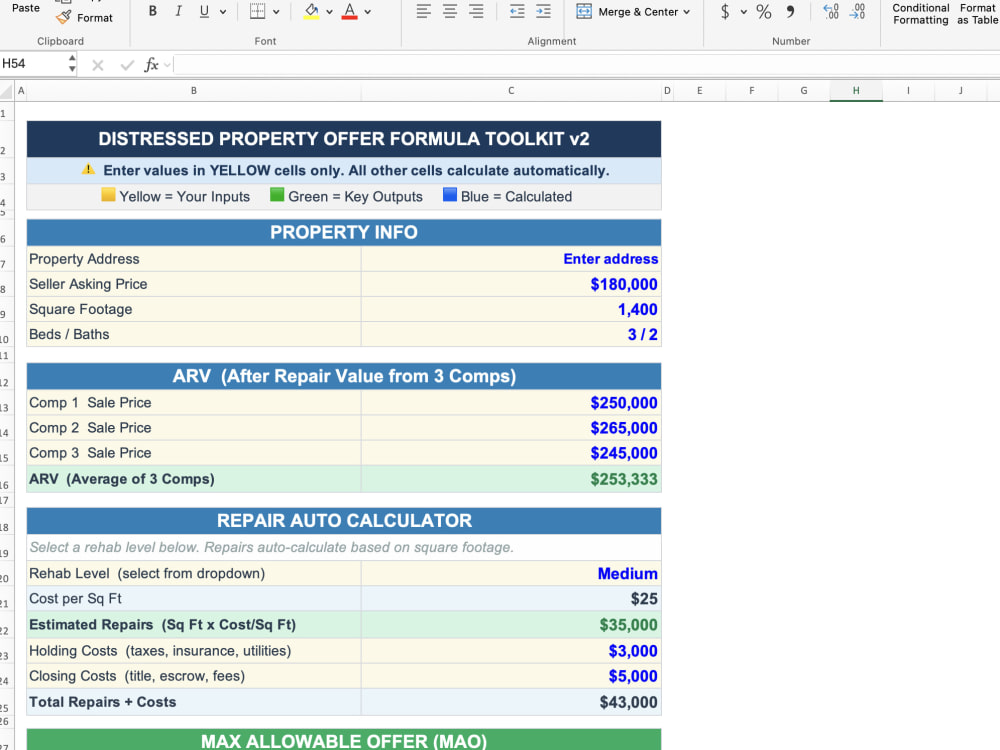
Task: Apply underline formatting
Action: (204, 11)
